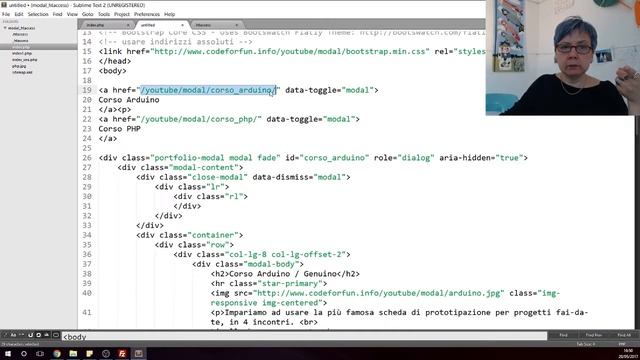Close the untitled tab
640x360 pixels.
[x=182, y=25]
